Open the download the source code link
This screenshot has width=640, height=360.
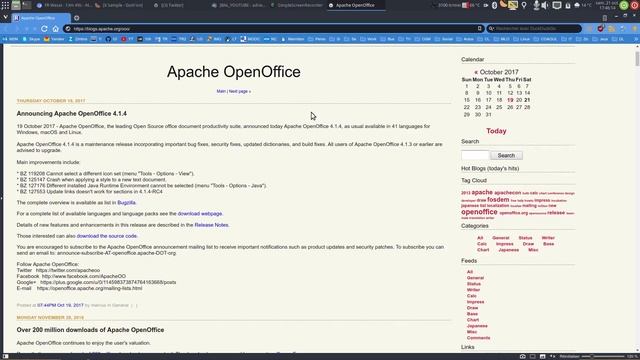(107, 236)
